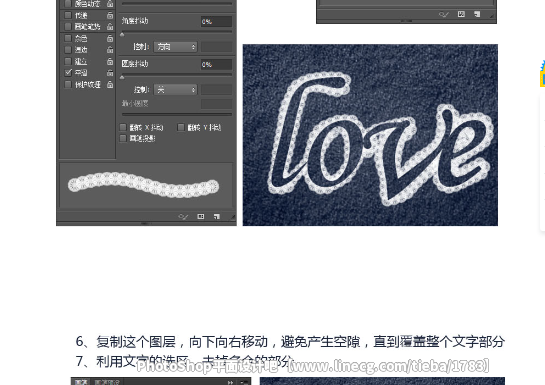Open the roundness jitter Control dropdown set to 关
Image resolution: width=545 pixels, height=385 pixels.
[x=176, y=90]
